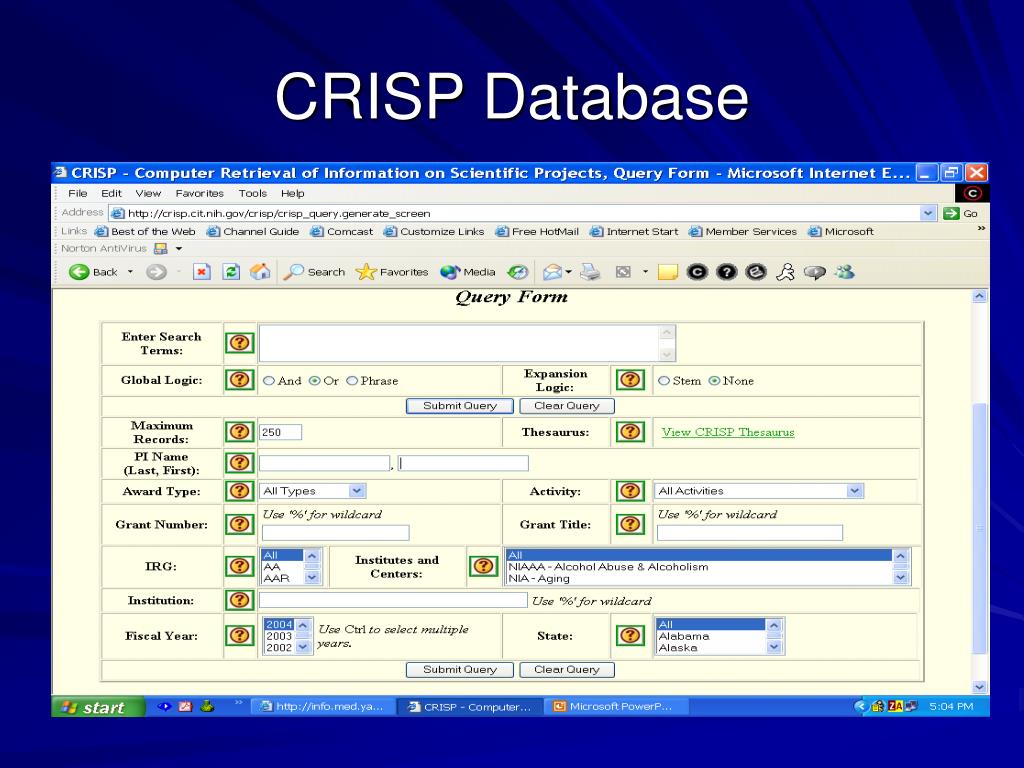Open History icon next to Media
Image resolution: width=1024 pixels, height=768 pixels.
click(x=518, y=272)
